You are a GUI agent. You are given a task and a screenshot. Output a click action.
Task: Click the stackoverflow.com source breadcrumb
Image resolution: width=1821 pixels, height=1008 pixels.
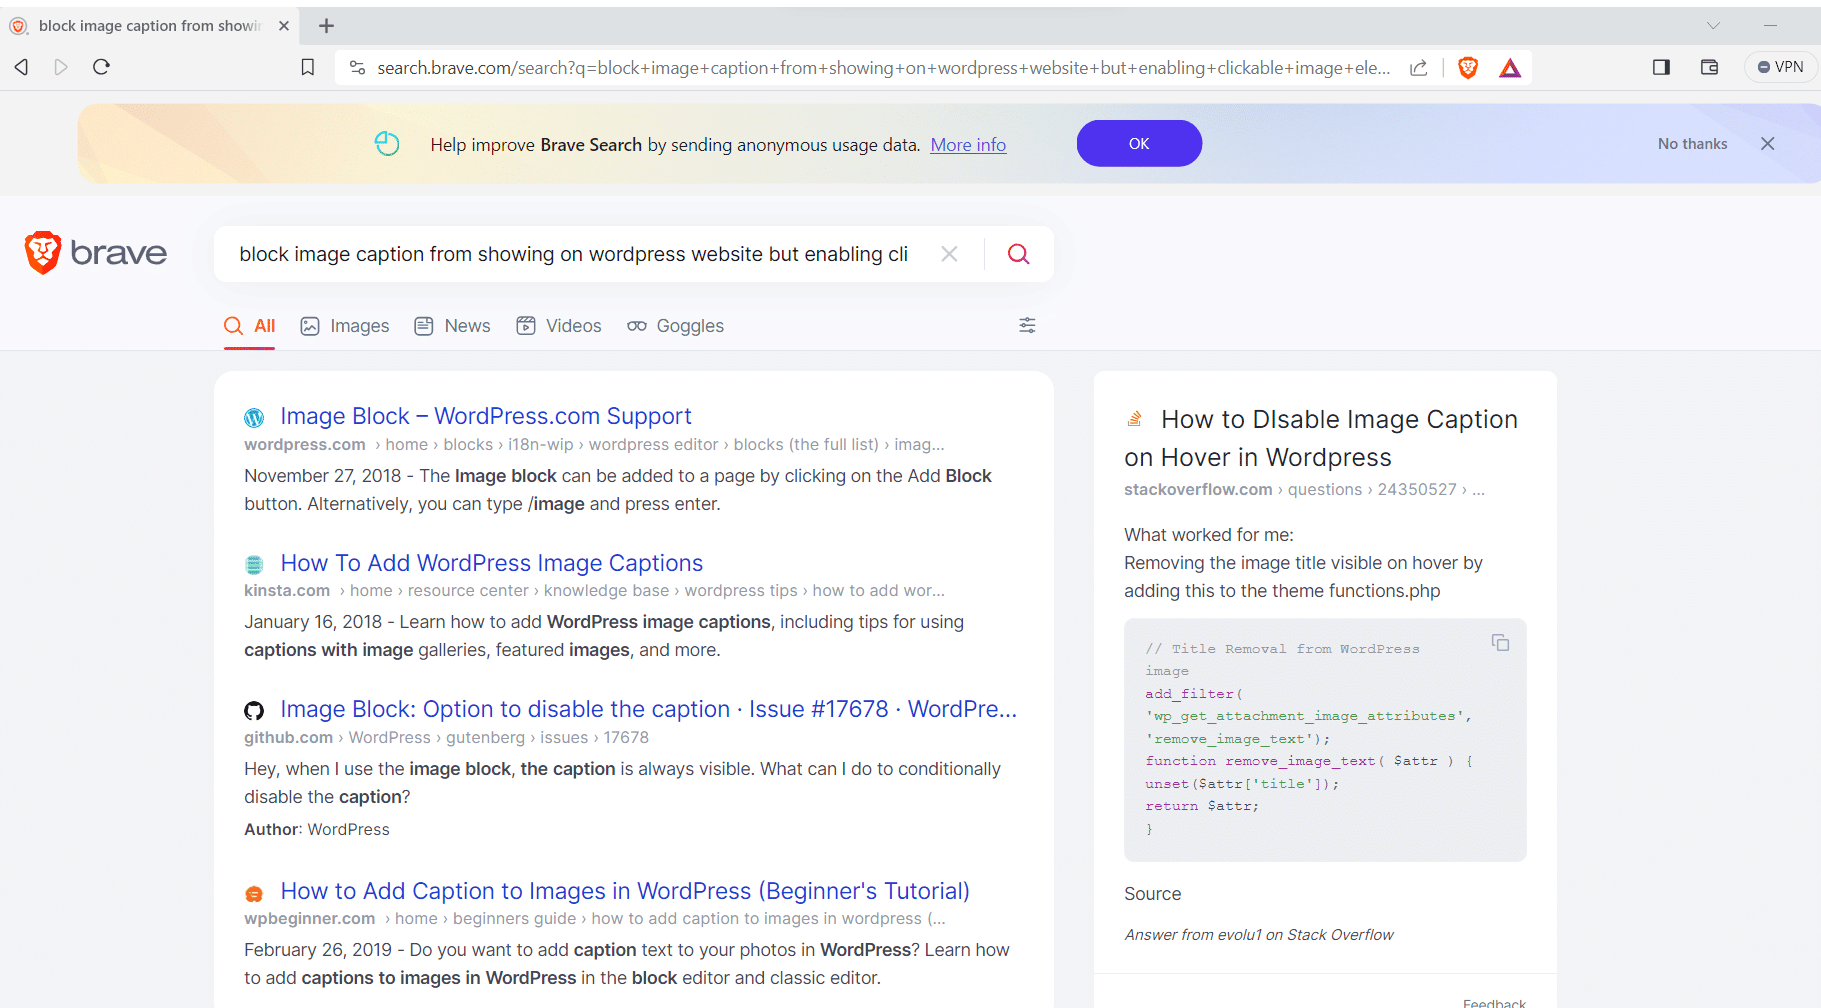tap(1198, 490)
